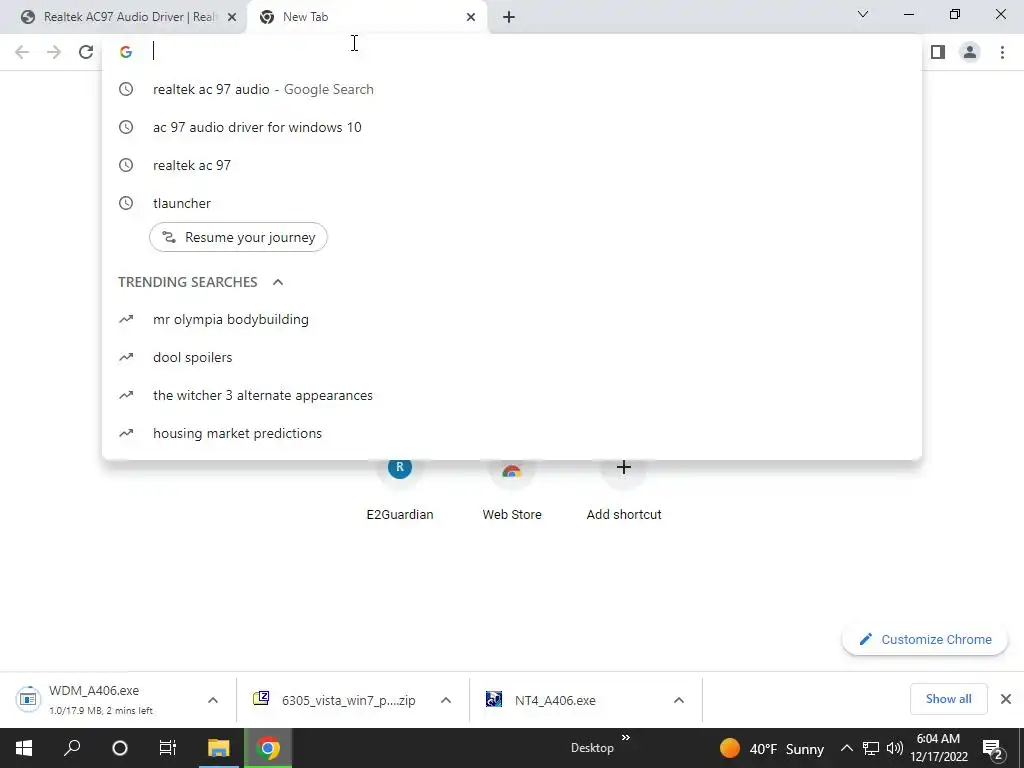Toggle the side panel icon
Screen dimensions: 1024x768
[938, 52]
